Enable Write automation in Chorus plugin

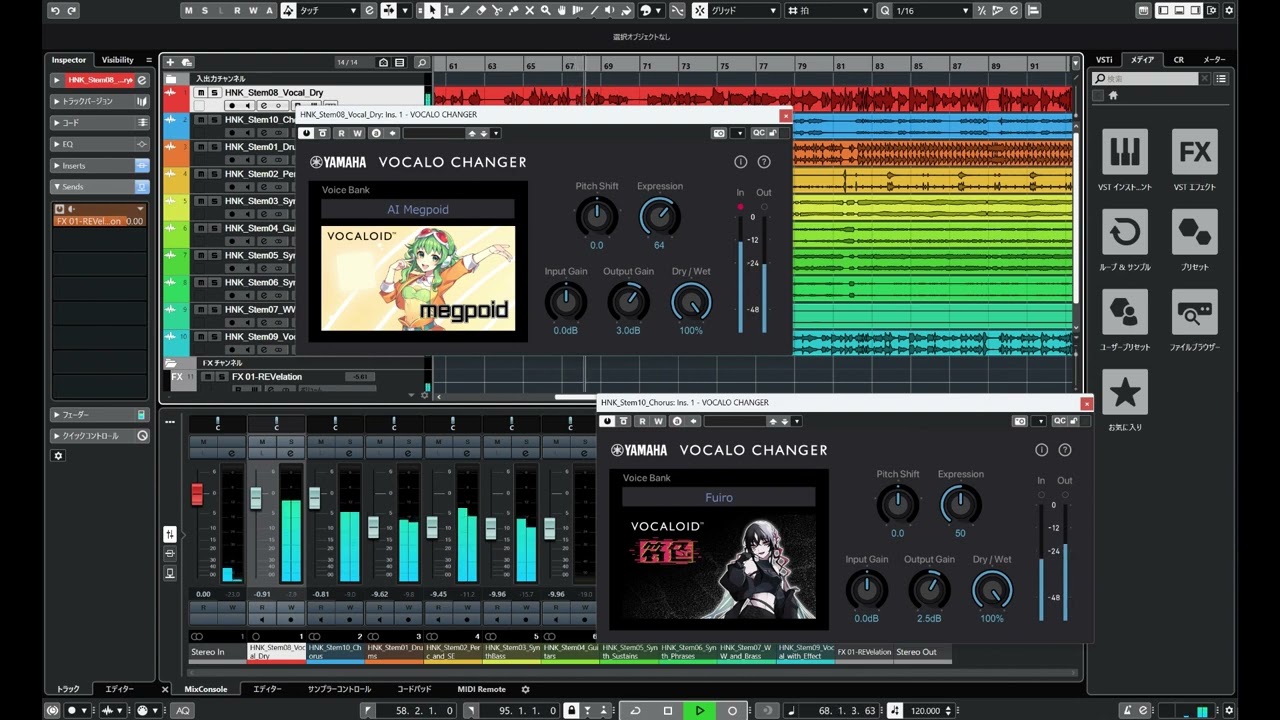pos(658,421)
